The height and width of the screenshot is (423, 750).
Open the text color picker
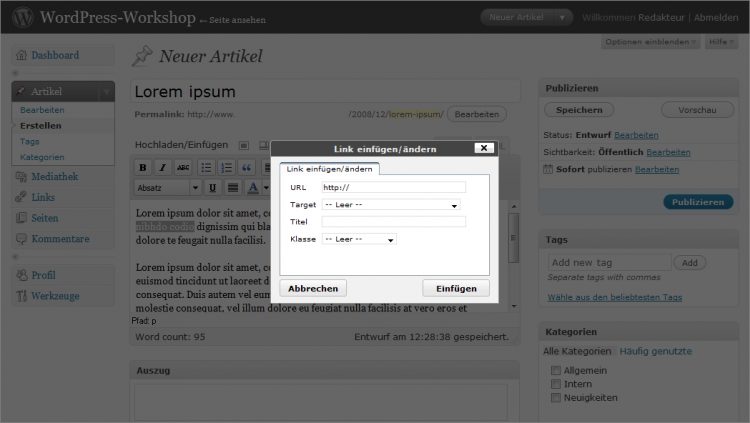click(254, 187)
